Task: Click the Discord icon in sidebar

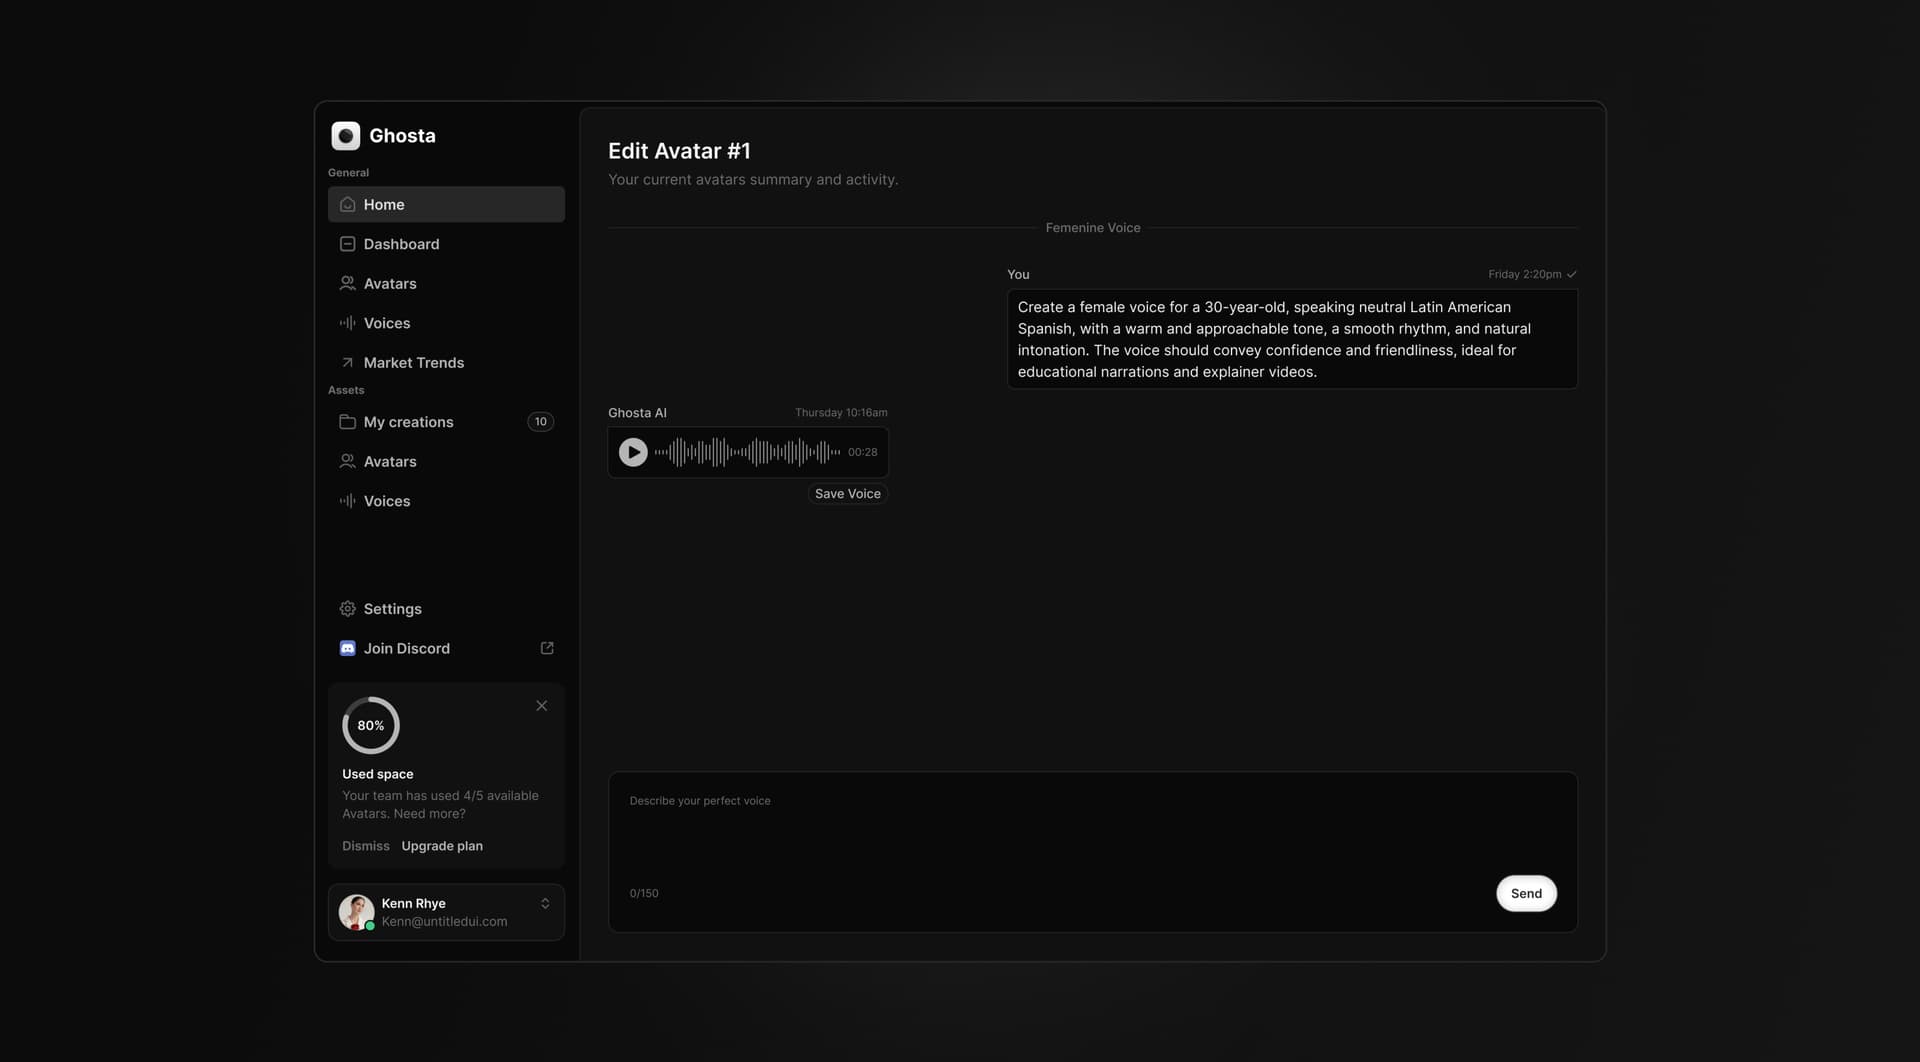Action: [347, 648]
